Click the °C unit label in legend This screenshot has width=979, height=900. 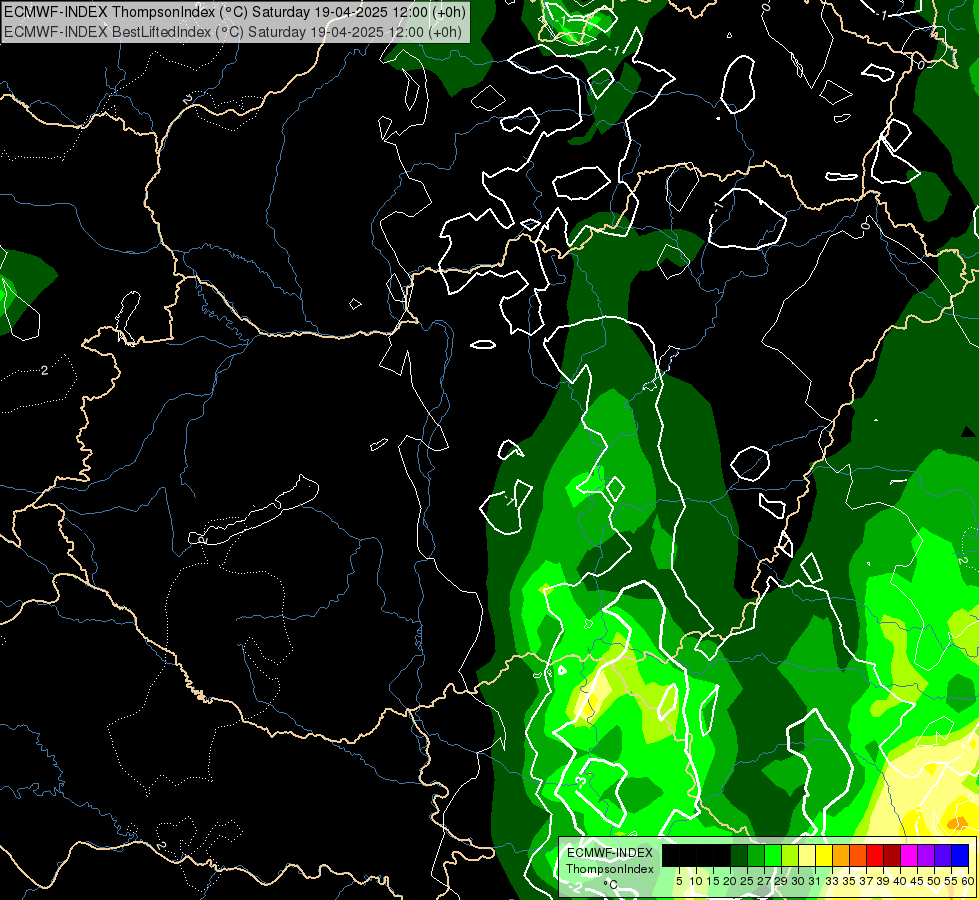(611, 885)
